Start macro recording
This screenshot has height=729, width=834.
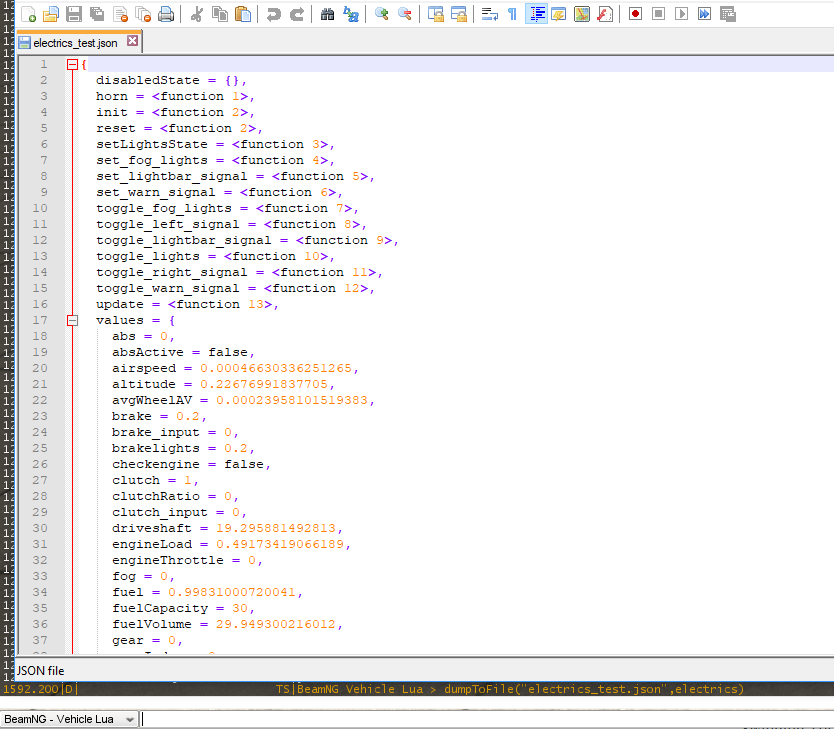(635, 14)
